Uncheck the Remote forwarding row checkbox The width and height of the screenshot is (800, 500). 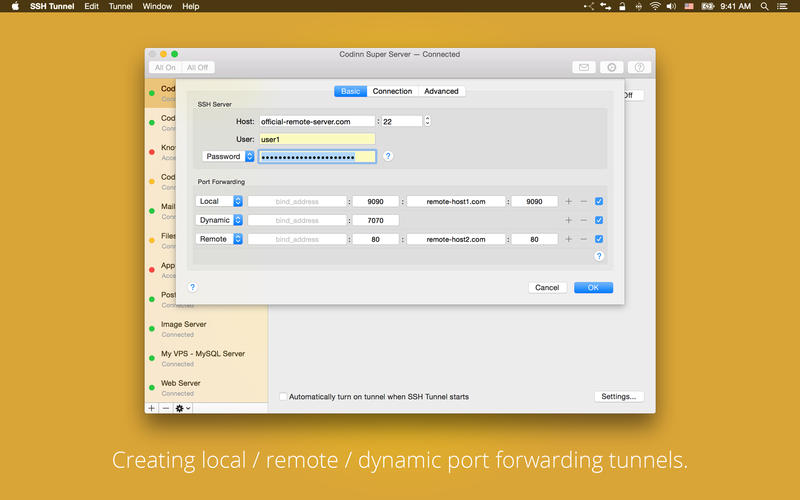click(599, 239)
